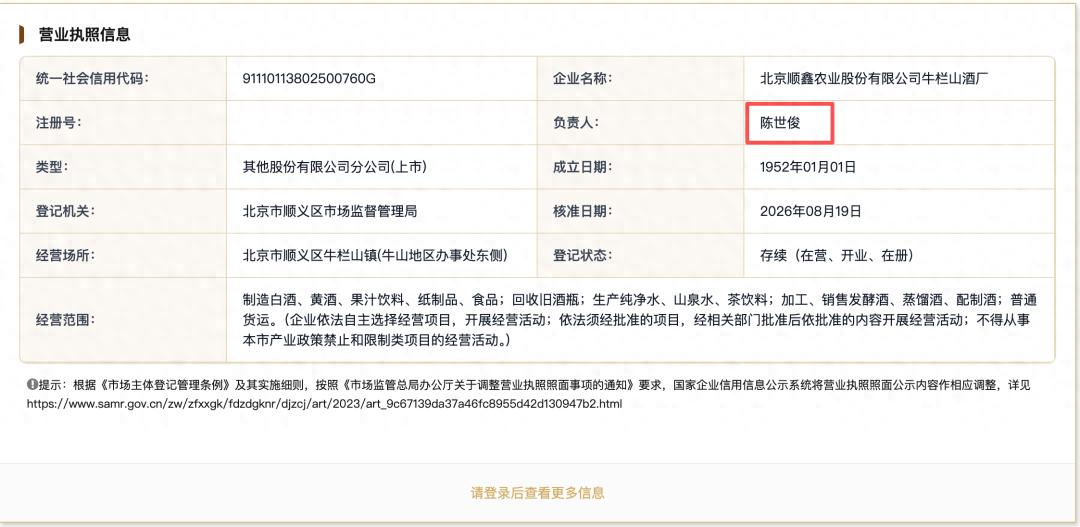Image resolution: width=1080 pixels, height=527 pixels.
Task: Open the samr.gov.cn notice URL
Action: (324, 404)
